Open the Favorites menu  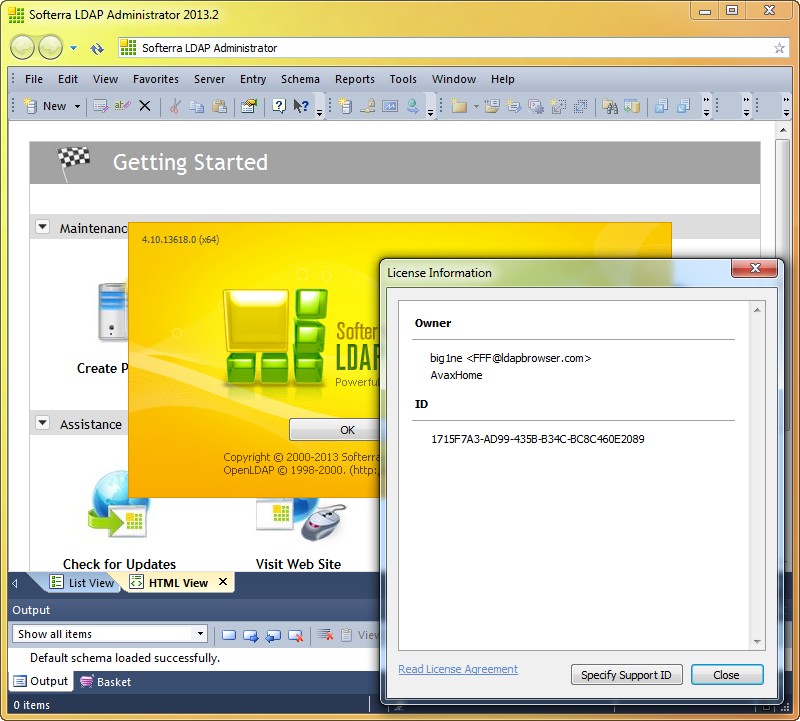[x=156, y=79]
